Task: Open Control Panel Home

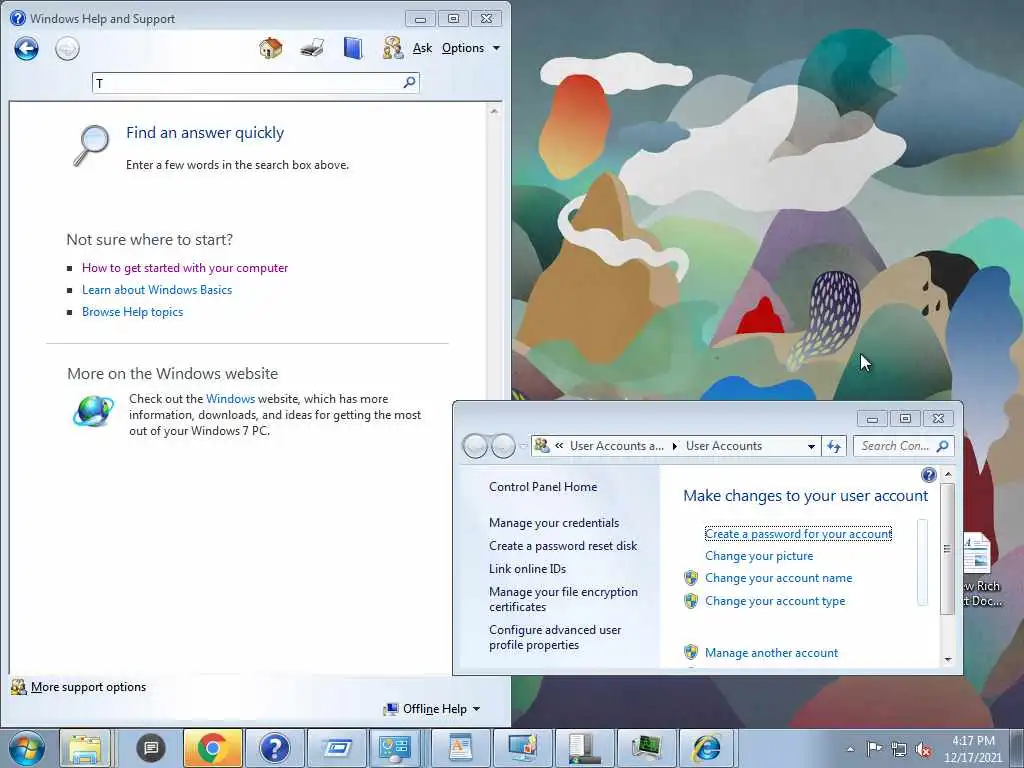Action: point(543,487)
